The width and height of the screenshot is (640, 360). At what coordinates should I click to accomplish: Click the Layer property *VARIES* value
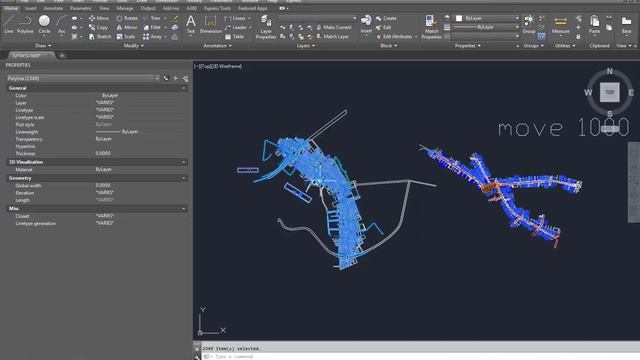click(104, 102)
